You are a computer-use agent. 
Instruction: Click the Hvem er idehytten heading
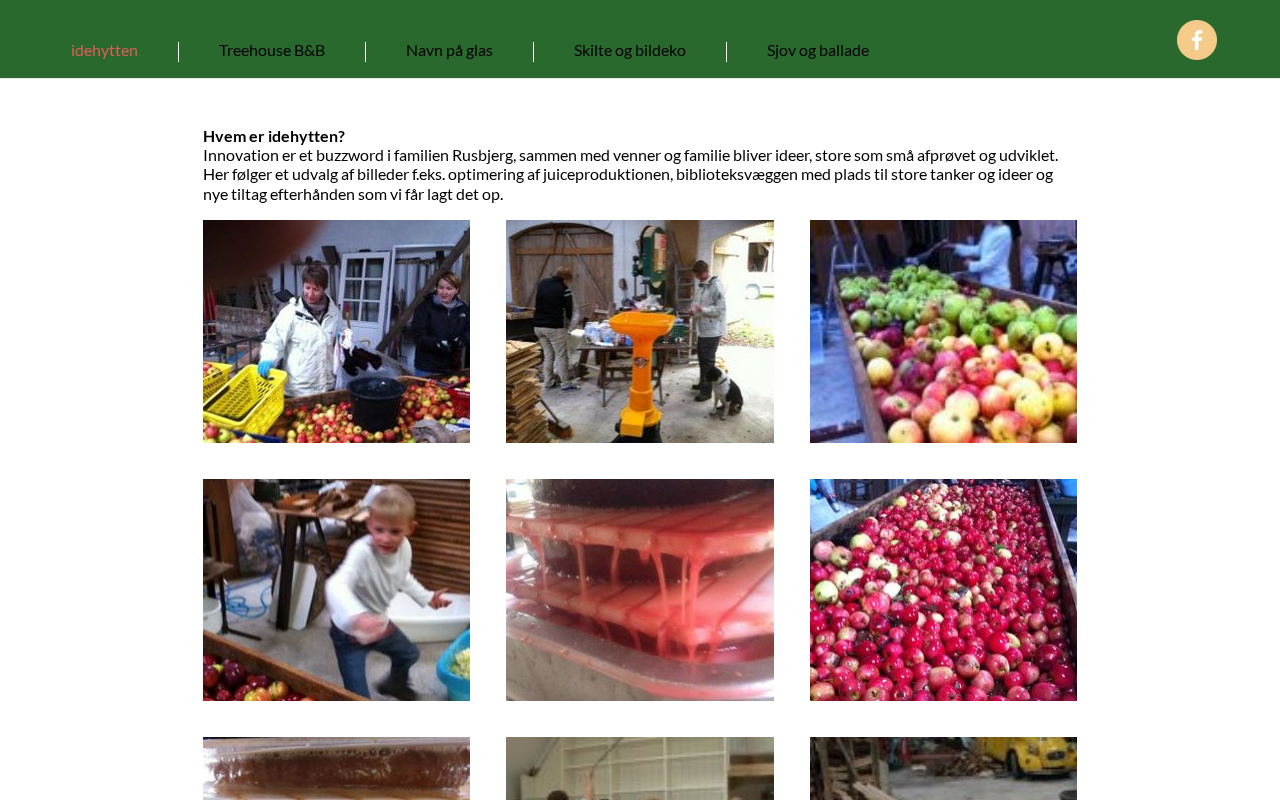[x=274, y=136]
